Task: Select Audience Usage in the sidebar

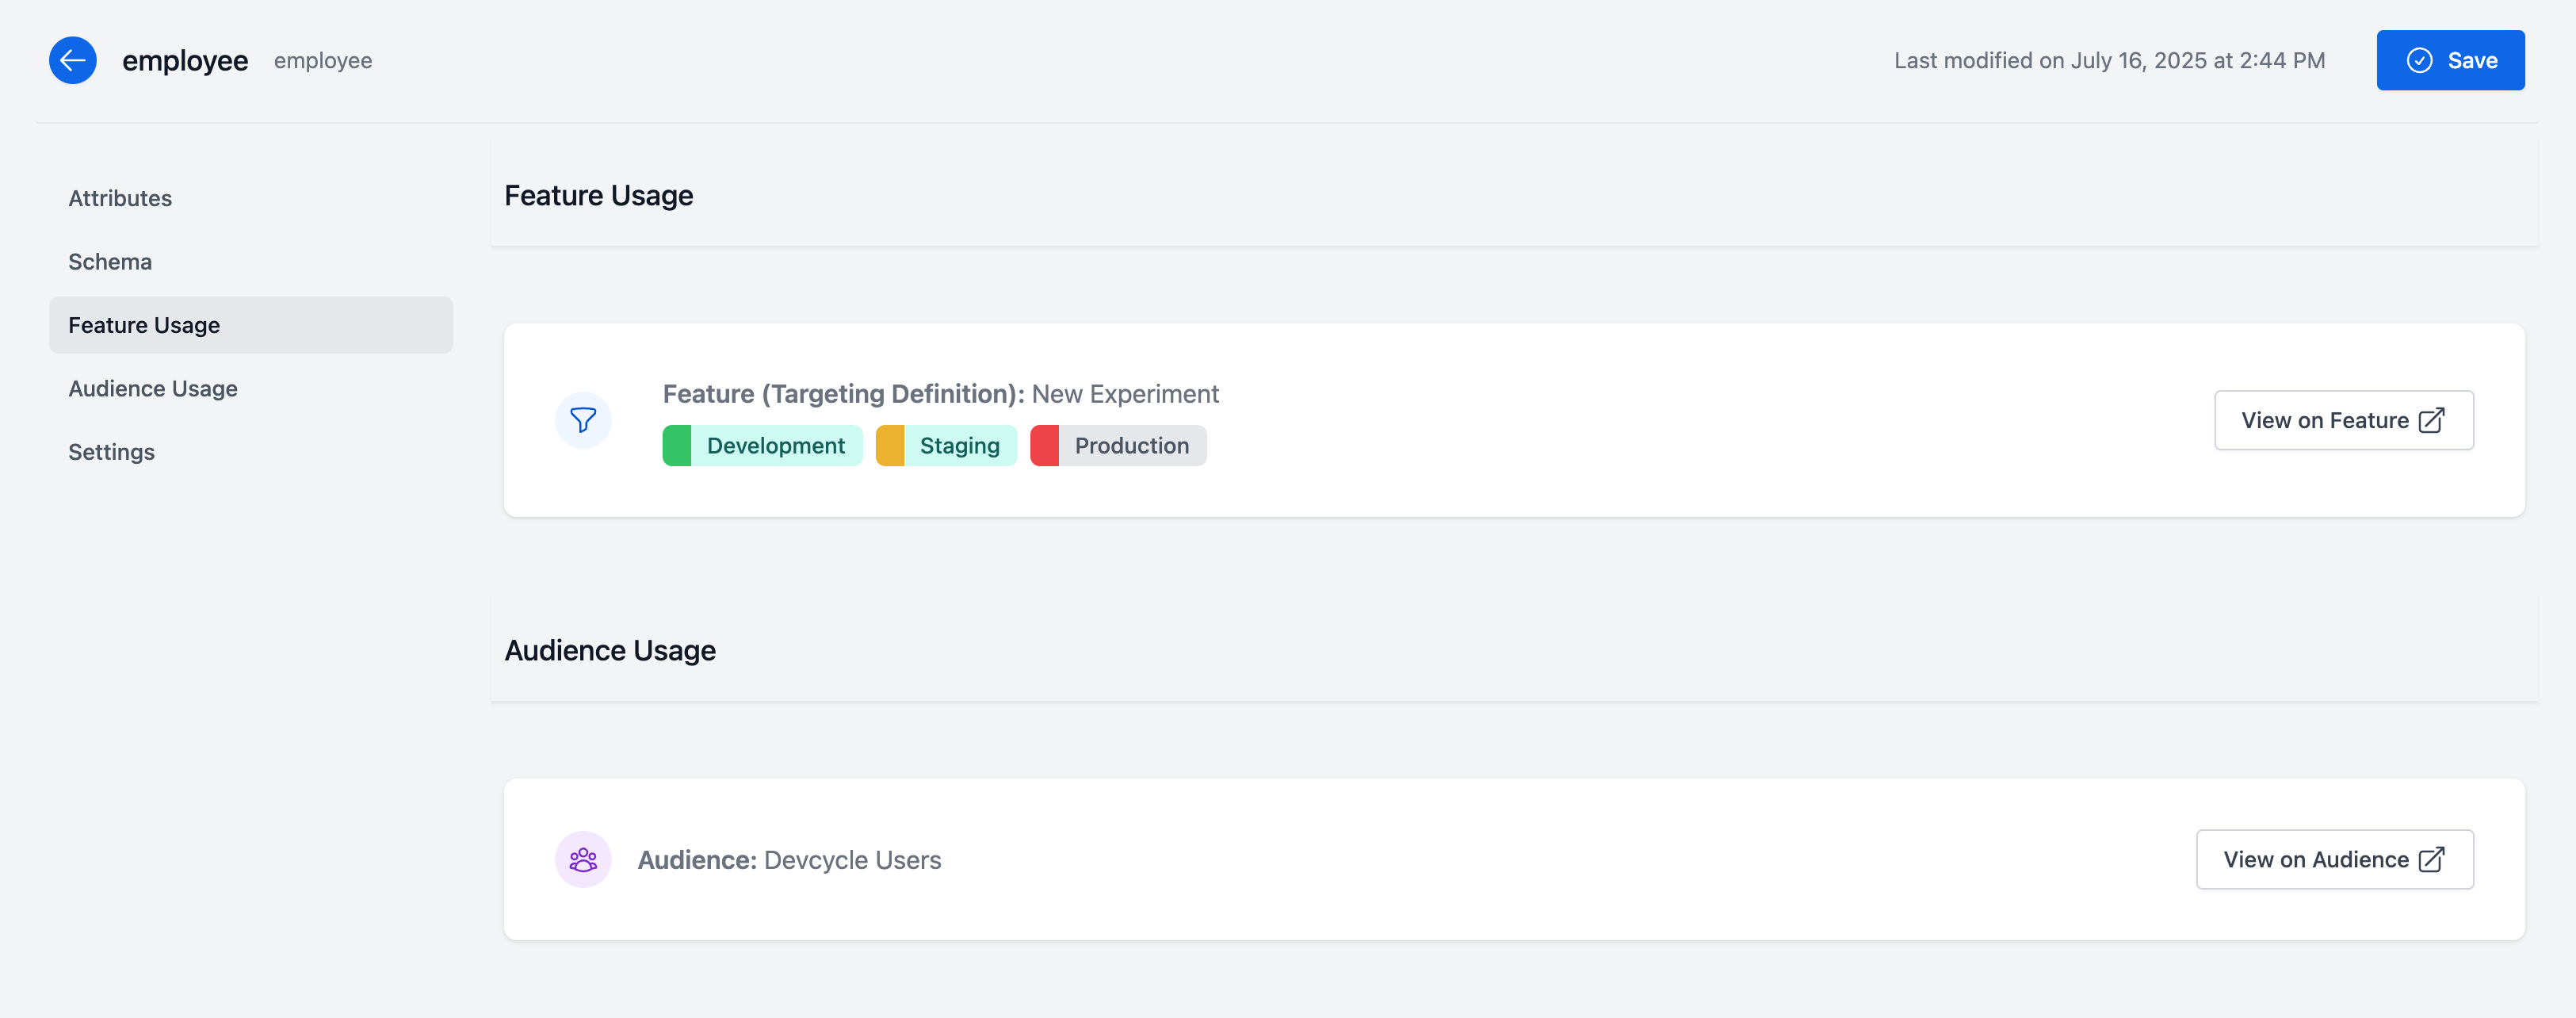Action: coord(153,388)
